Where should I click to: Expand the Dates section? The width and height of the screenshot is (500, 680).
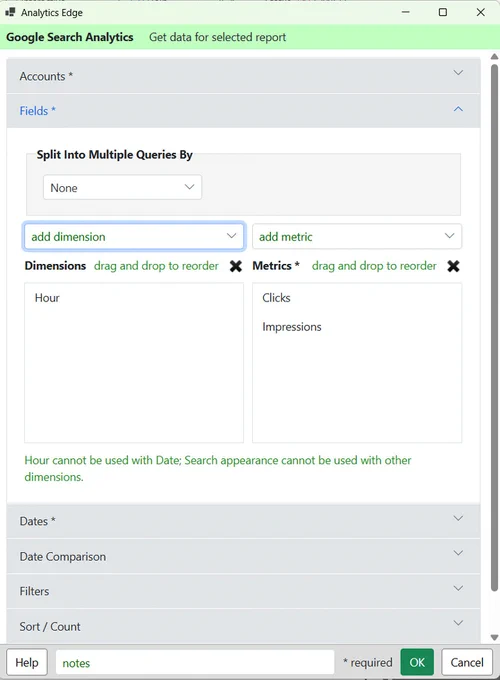pos(243,521)
